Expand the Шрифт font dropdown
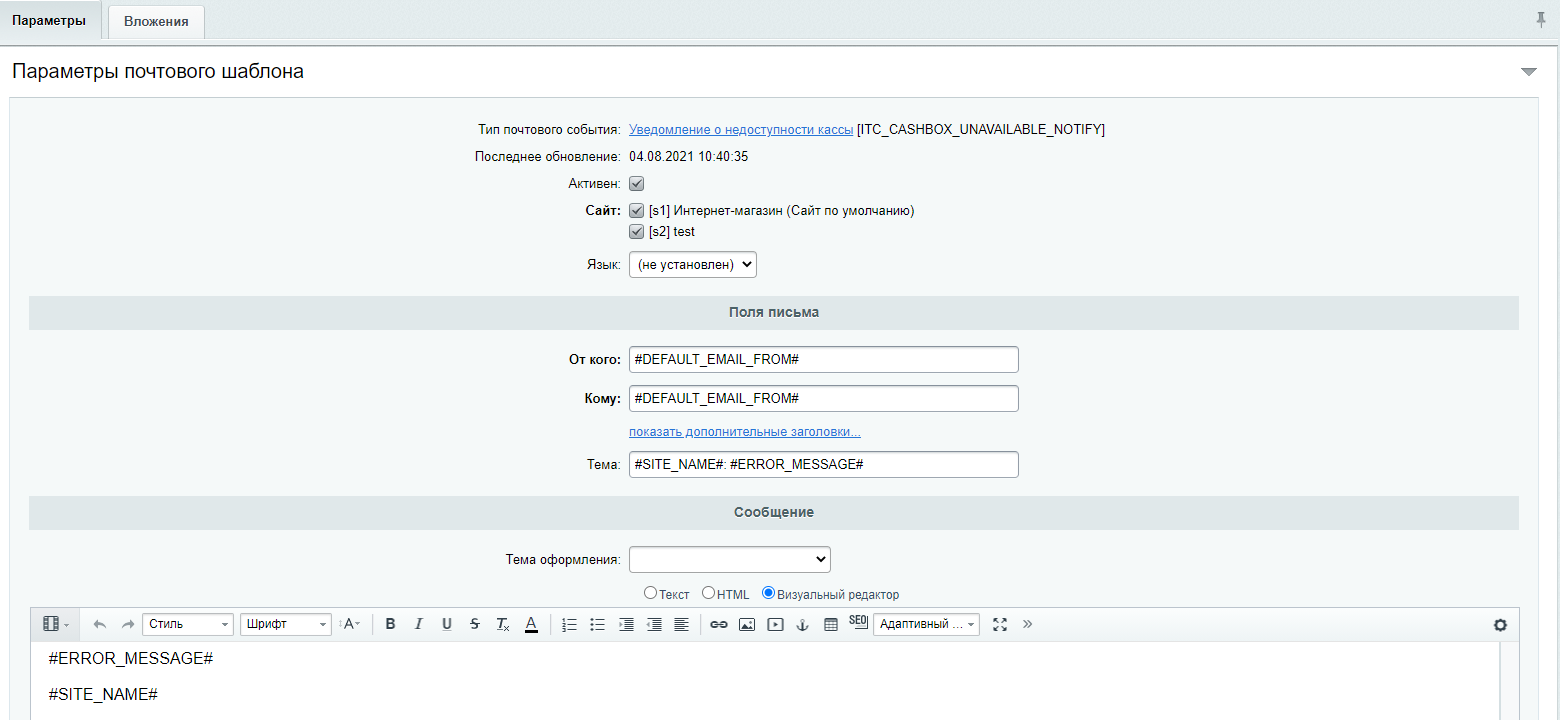1560x720 pixels. 285,624
